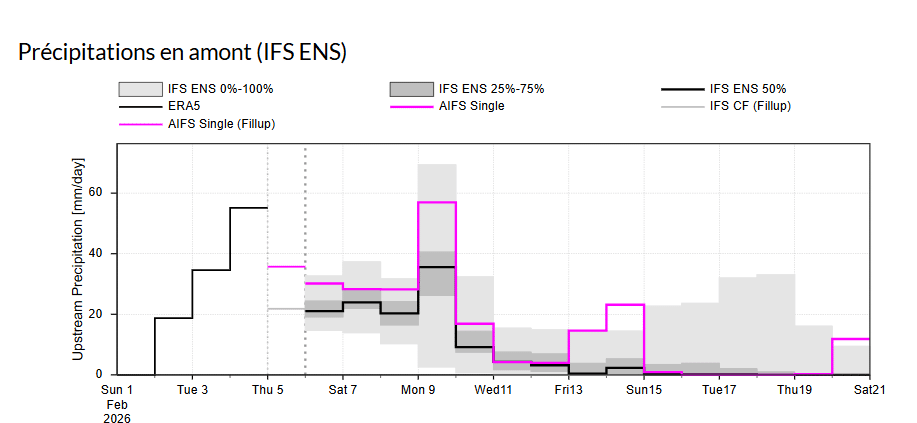Click the IFS ENS 50% legend line
Viewport: 917px width, 423px height.
[681, 89]
